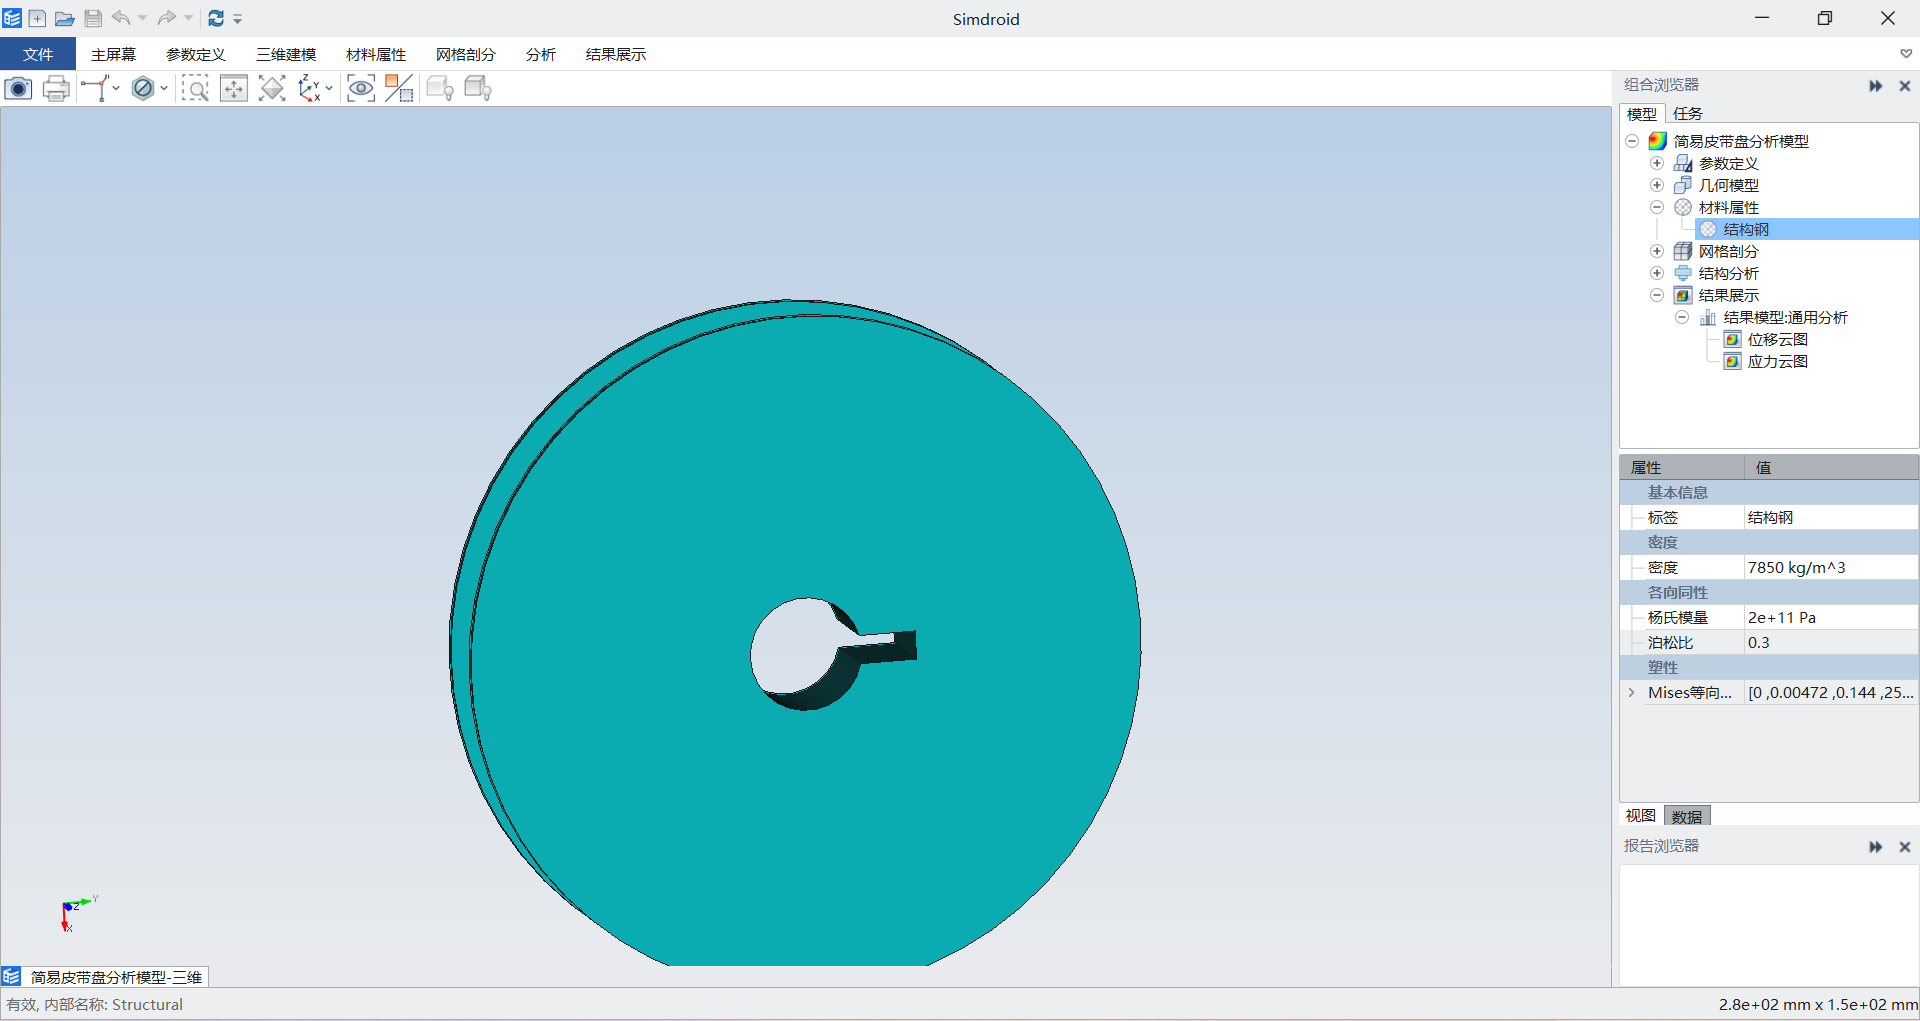Switch to the 材料属性 ribbon tab
1920x1021 pixels.
coord(375,54)
